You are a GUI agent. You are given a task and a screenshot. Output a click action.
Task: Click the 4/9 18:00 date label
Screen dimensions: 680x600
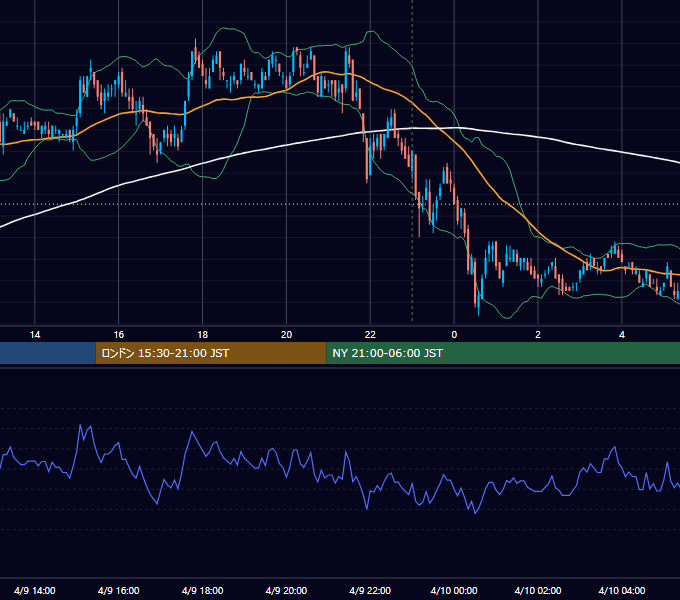click(x=203, y=590)
